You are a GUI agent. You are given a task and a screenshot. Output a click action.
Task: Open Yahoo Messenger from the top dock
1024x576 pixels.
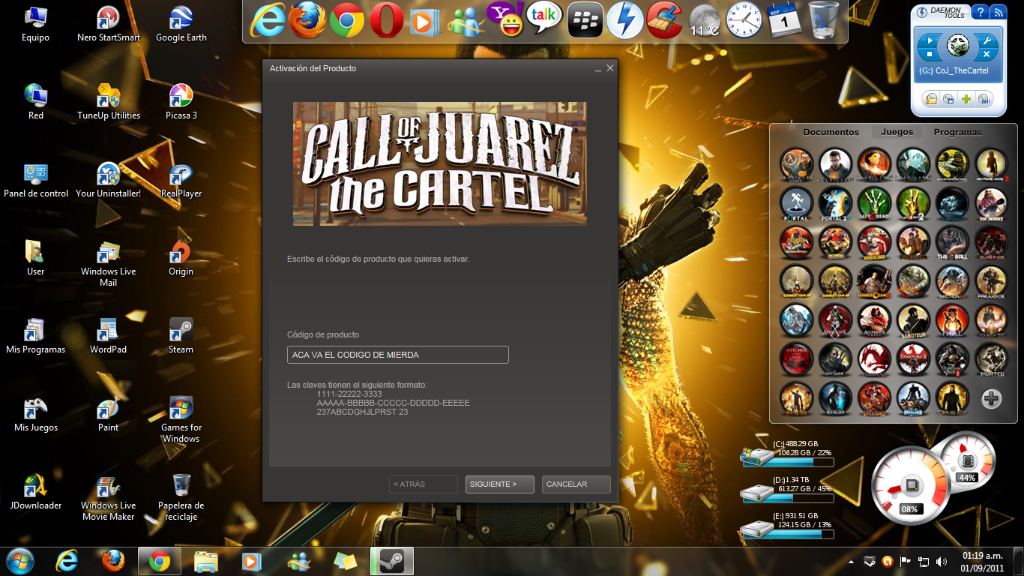click(505, 20)
